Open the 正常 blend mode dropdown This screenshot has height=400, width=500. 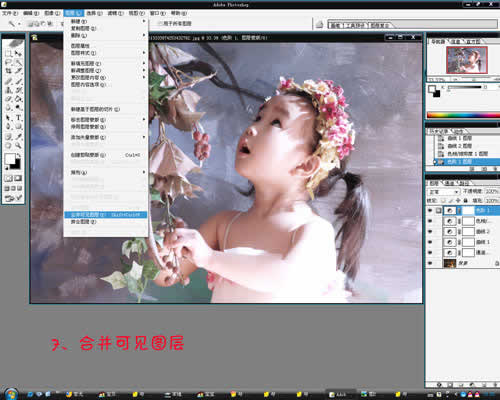[444, 192]
